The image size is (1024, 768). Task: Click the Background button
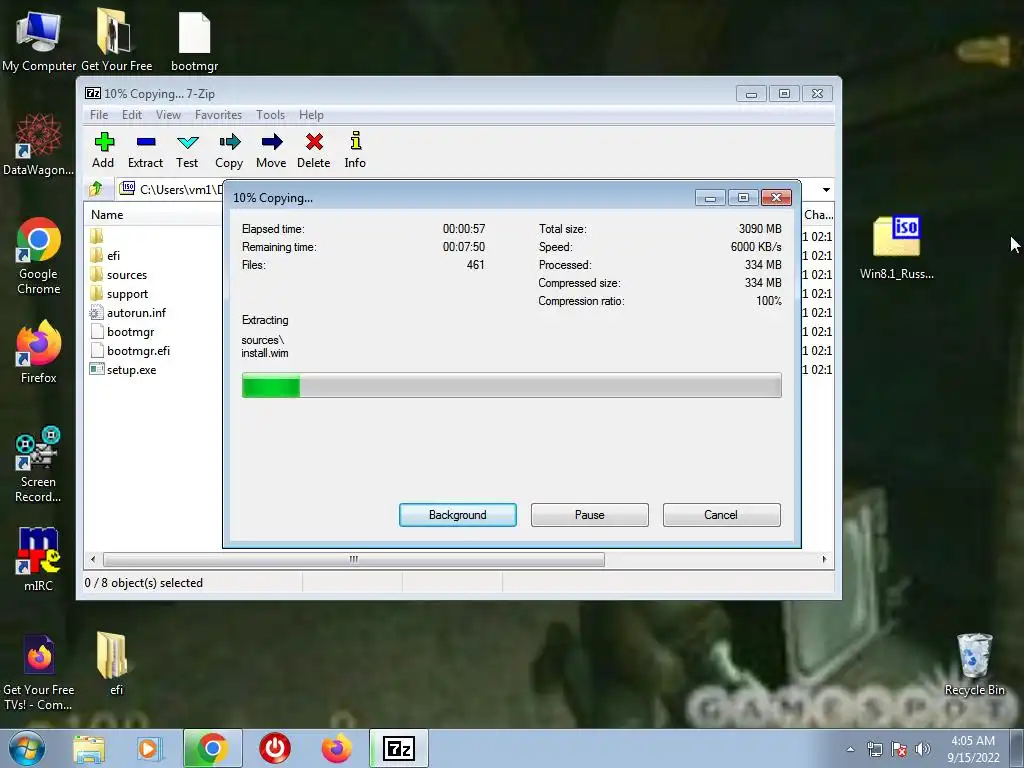(x=458, y=515)
